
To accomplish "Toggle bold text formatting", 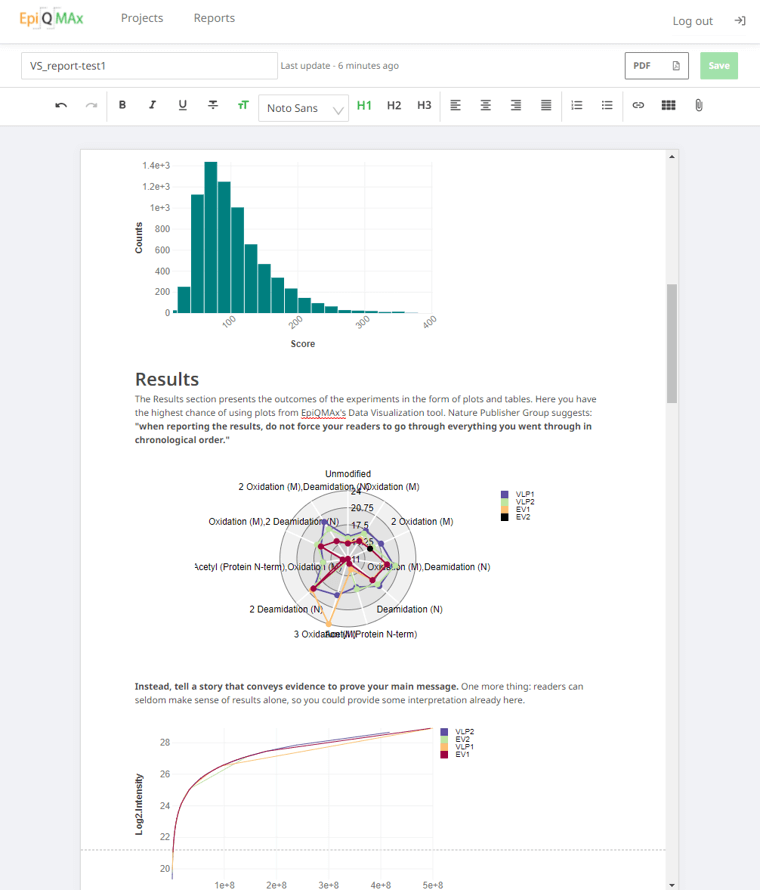I will (x=122, y=105).
